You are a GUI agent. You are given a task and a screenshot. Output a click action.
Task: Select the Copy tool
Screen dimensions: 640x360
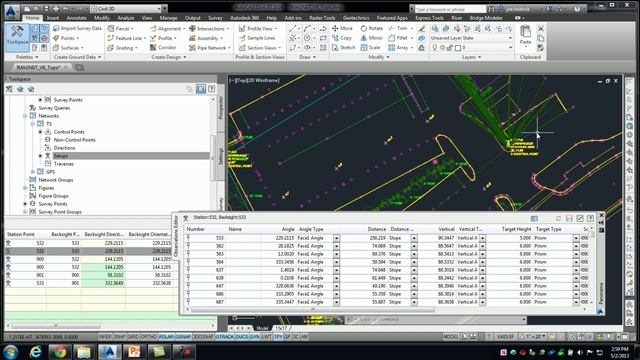[342, 38]
